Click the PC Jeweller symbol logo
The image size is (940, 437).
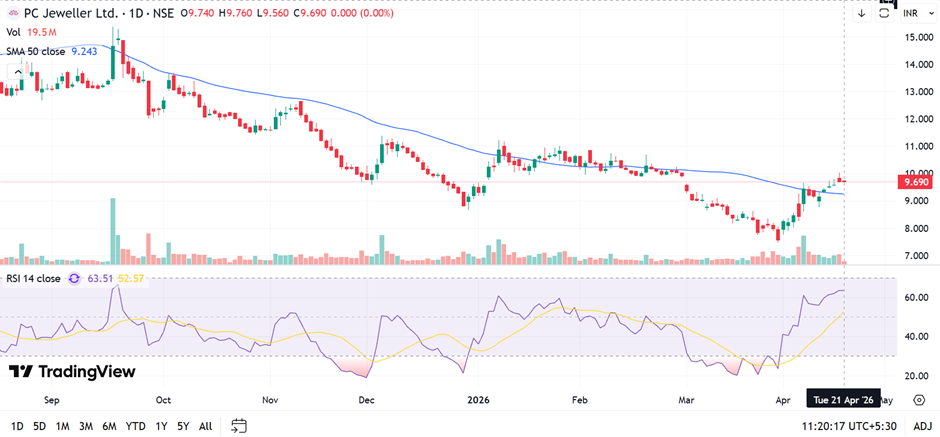click(x=13, y=13)
